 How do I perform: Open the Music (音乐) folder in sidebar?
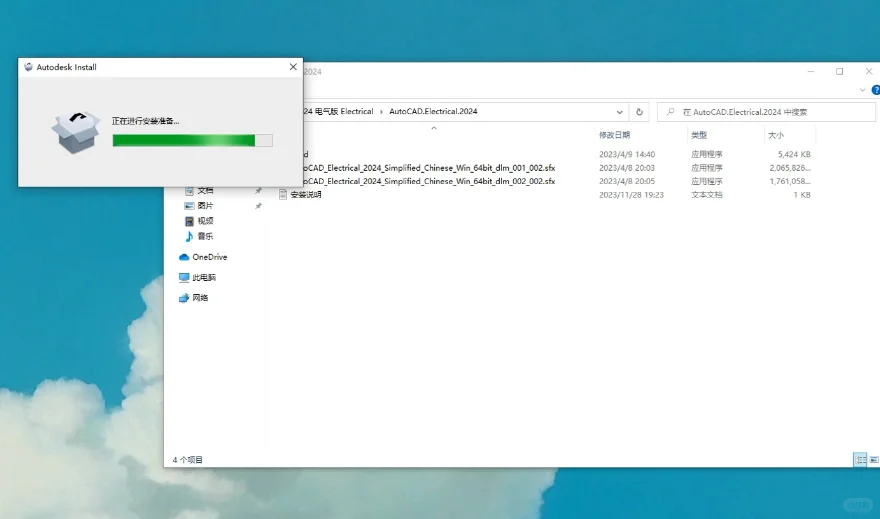click(205, 236)
